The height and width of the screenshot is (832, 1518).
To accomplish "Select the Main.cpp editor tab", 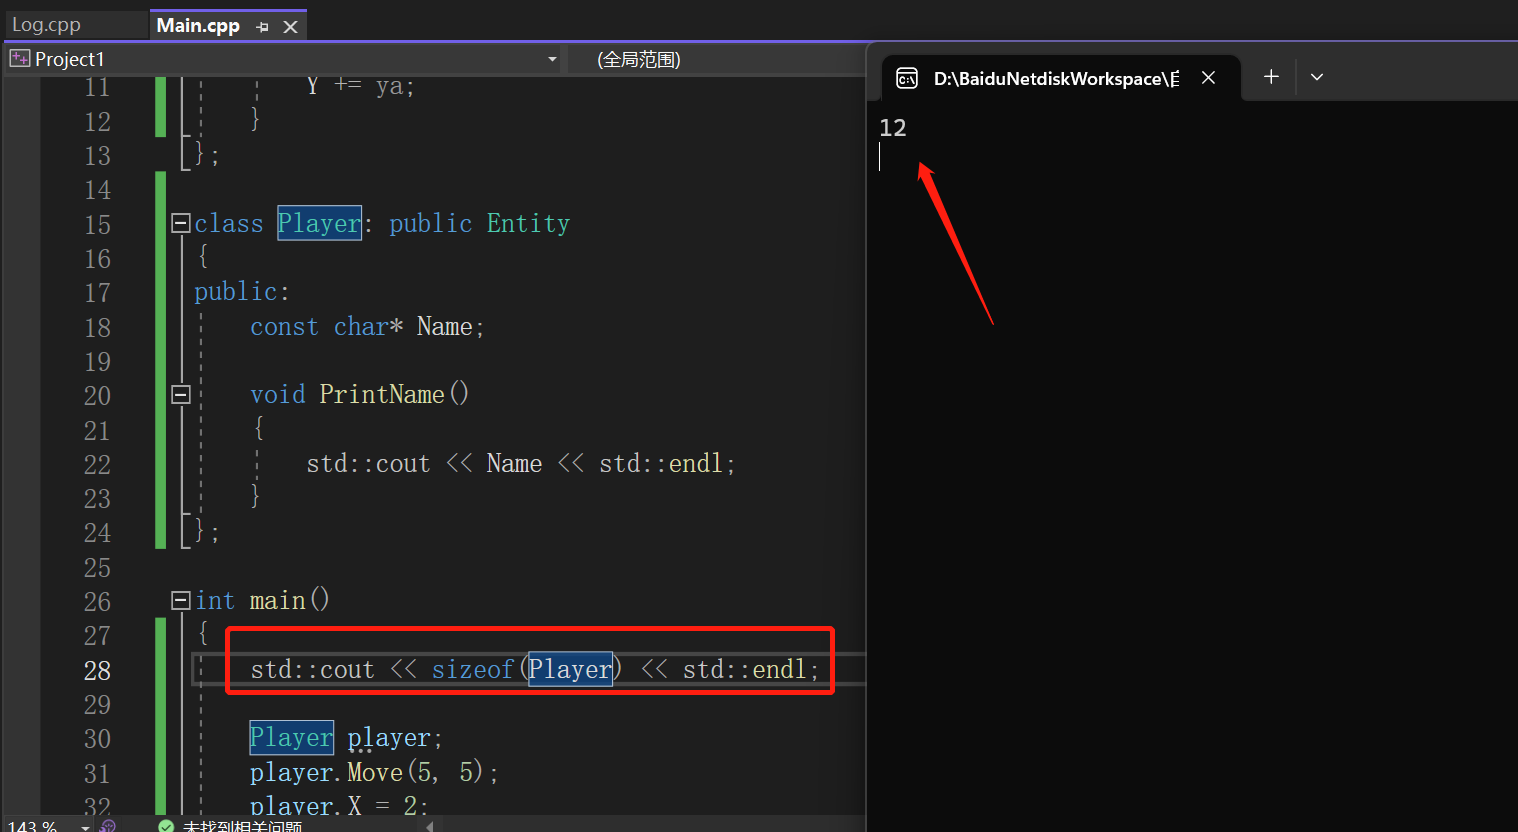I will pyautogui.click(x=198, y=25).
